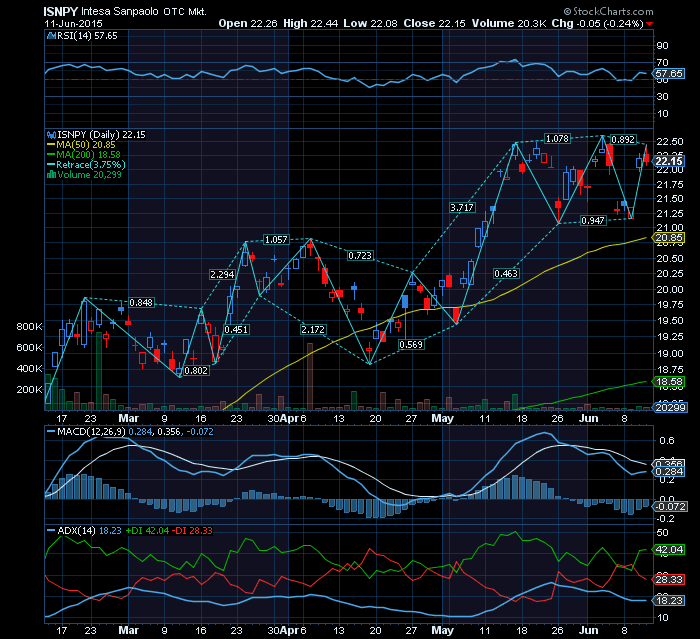Click the 1.057 retracement label

click(x=276, y=240)
